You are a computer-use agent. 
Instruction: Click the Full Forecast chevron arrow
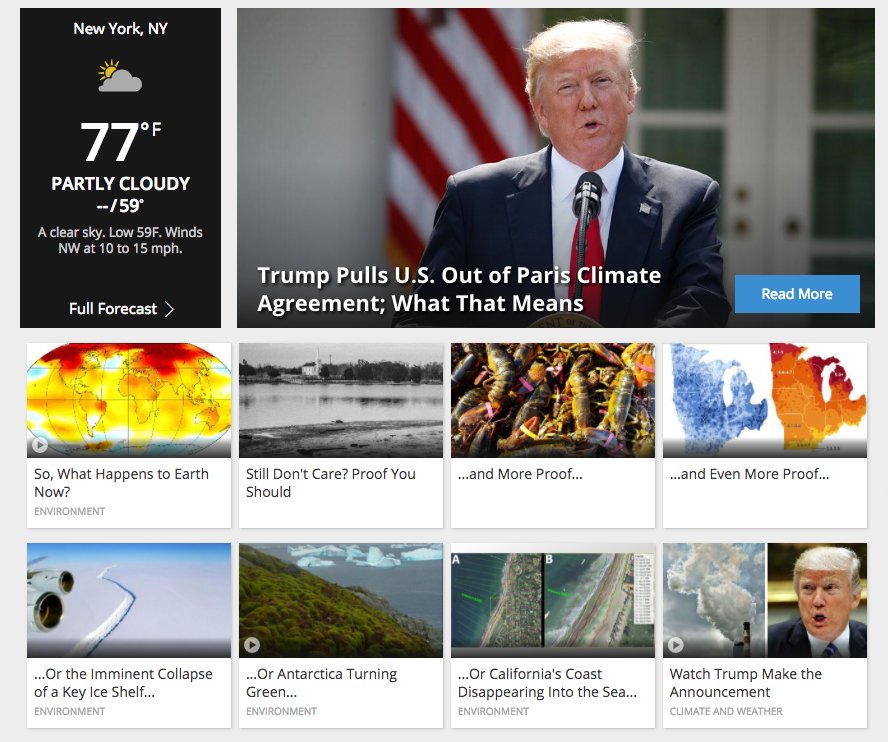(x=169, y=309)
